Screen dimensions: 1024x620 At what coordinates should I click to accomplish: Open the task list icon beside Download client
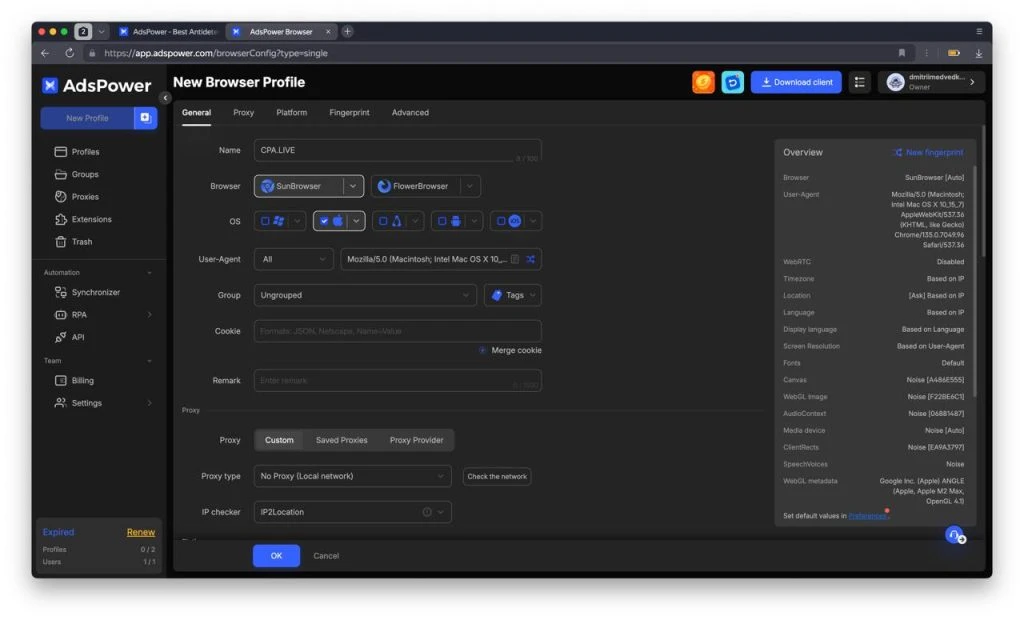[859, 82]
